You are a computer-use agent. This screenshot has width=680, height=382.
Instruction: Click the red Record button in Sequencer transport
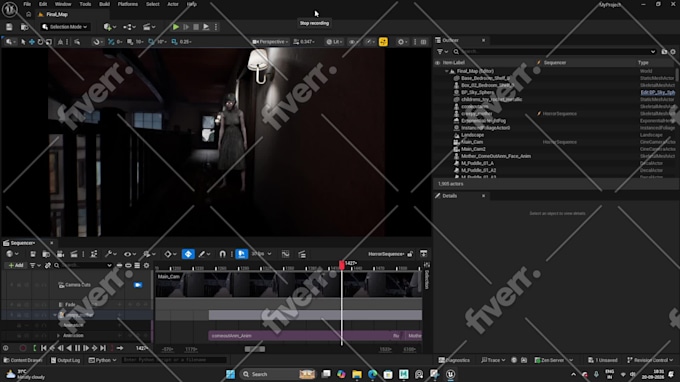coord(23,348)
